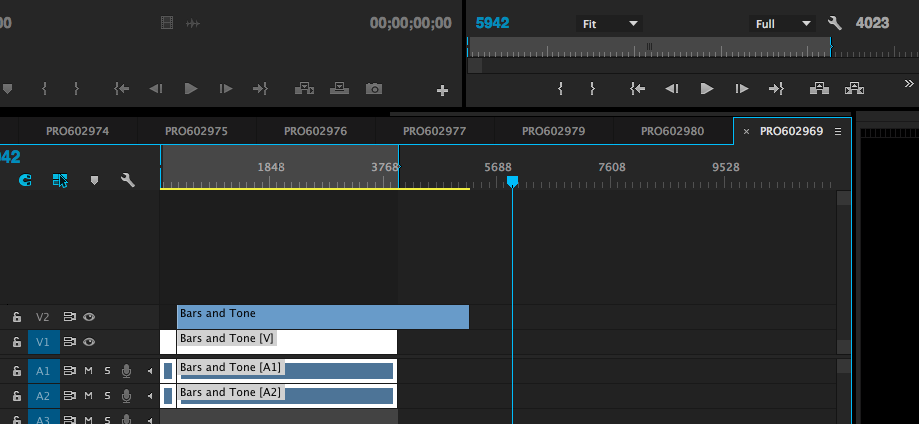Viewport: 919px width, 424px height.
Task: Mute track A1
Action: click(x=89, y=371)
